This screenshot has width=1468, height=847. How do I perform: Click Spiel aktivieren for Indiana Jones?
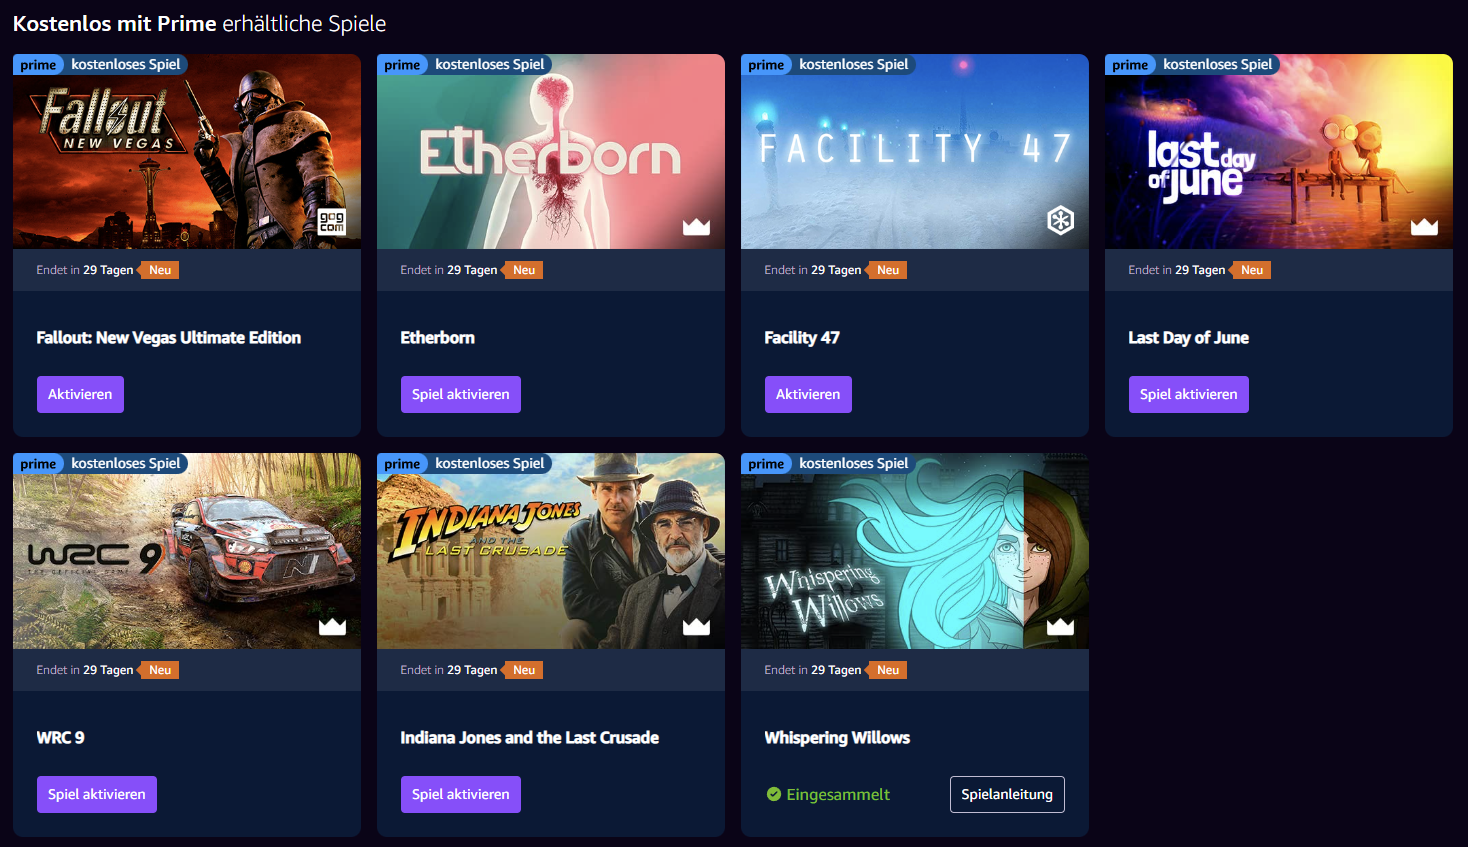pyautogui.click(x=460, y=794)
